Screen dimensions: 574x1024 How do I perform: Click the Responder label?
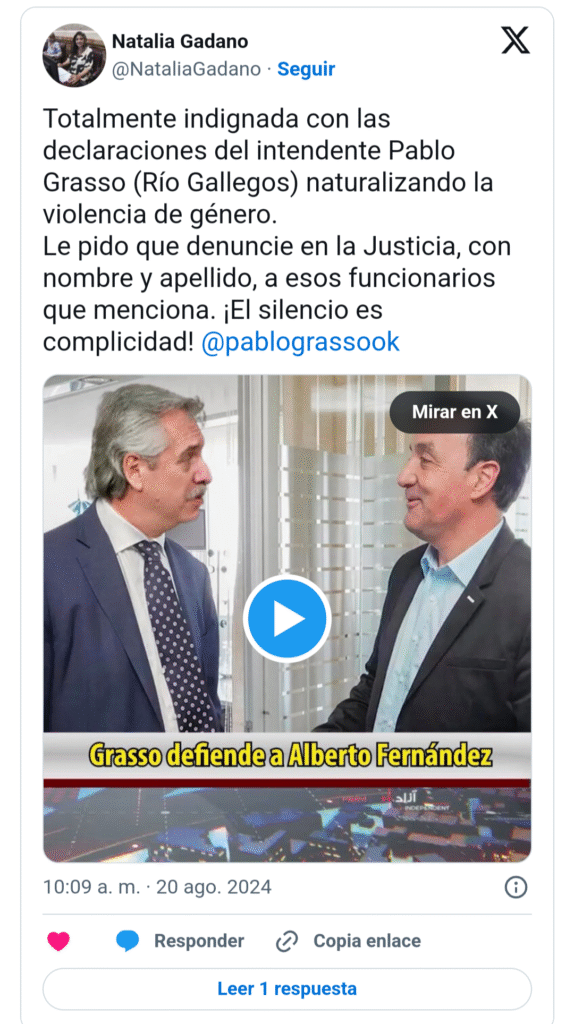pyautogui.click(x=199, y=941)
